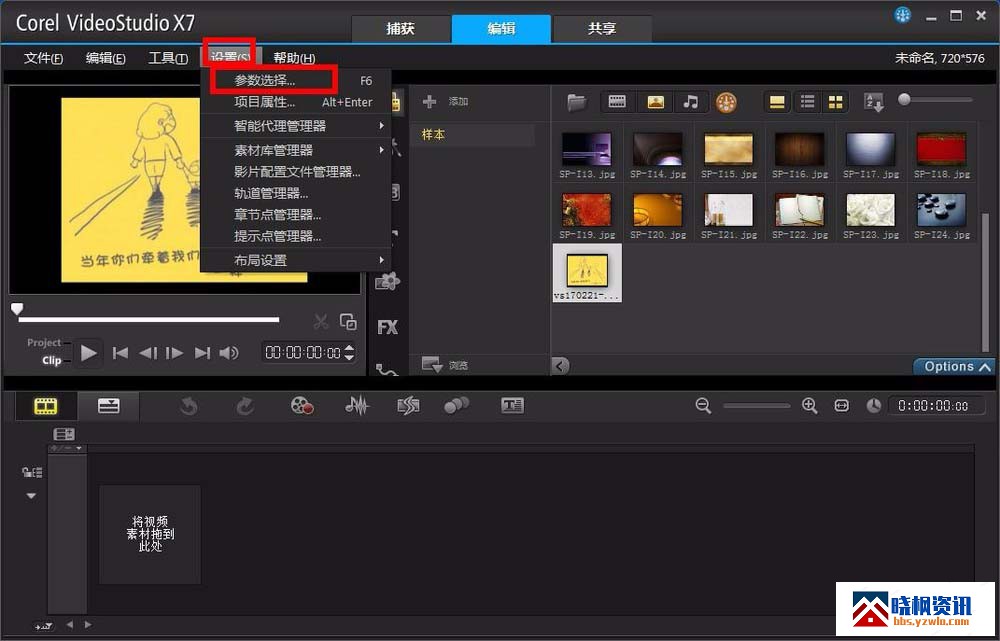
Task: Switch to Storyboard view
Action: point(46,406)
